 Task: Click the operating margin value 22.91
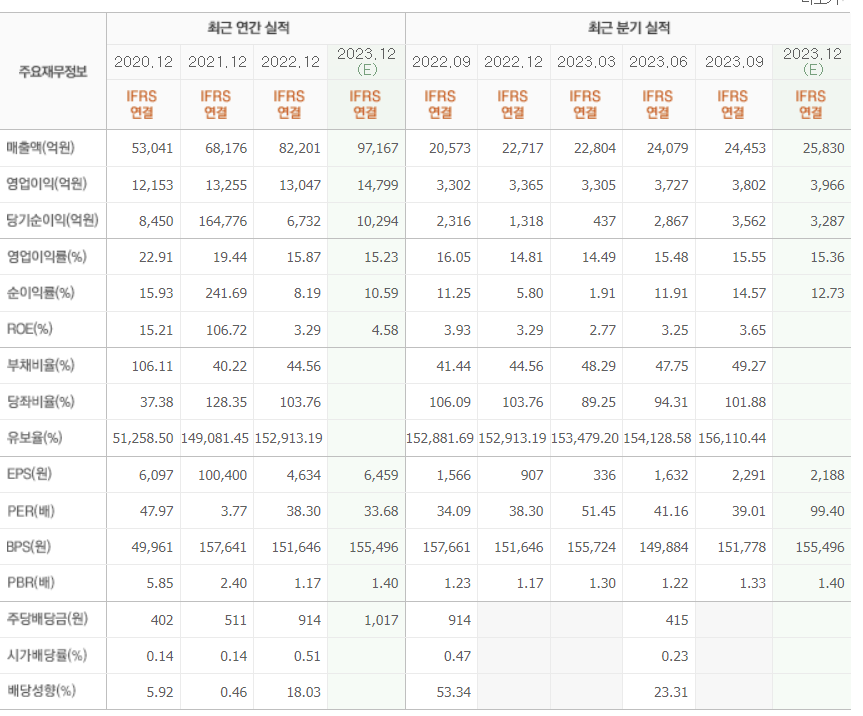pos(156,258)
